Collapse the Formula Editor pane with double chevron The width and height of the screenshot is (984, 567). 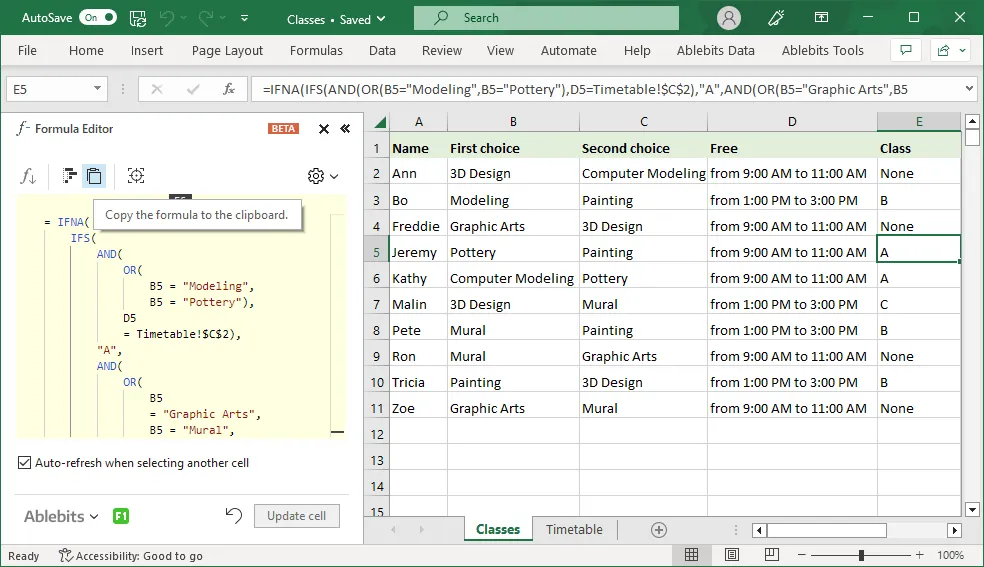(345, 129)
